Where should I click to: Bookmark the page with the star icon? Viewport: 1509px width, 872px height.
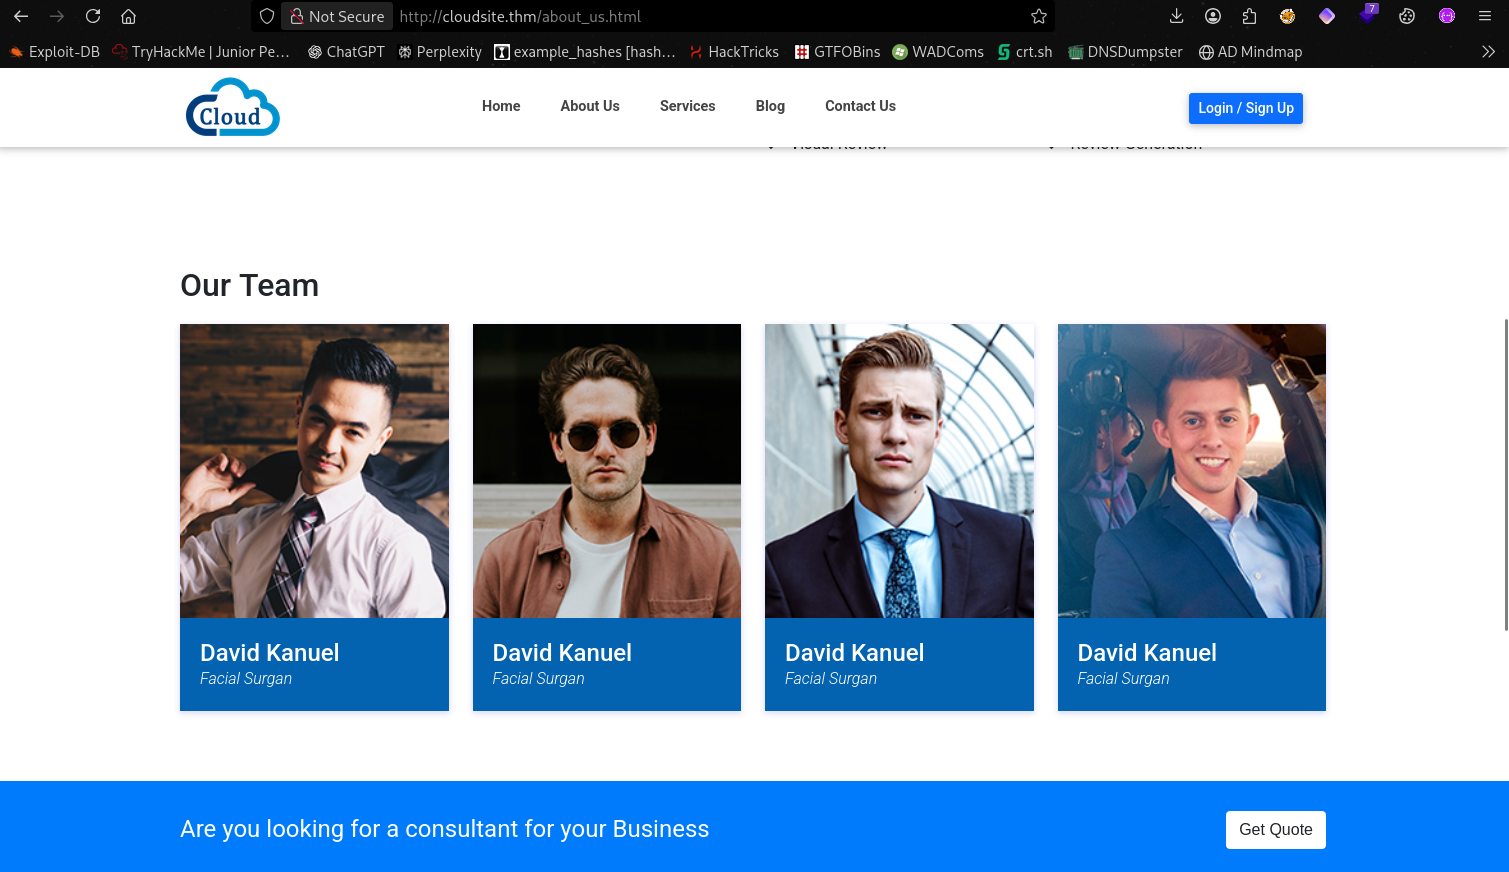(1039, 16)
